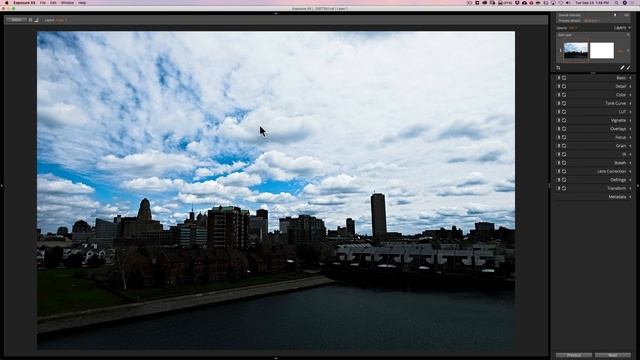This screenshot has width=640, height=360.
Task: Click the Layout label in top toolbar
Action: click(49, 20)
